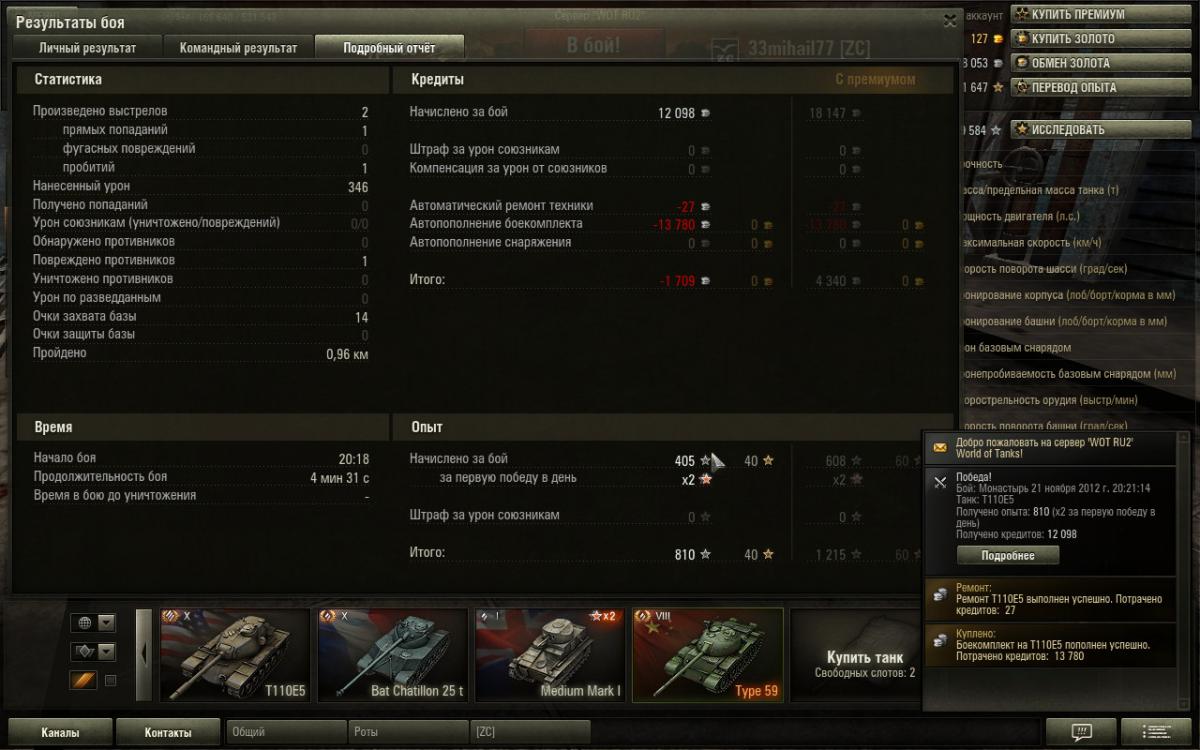Select the Type 59 tank thumbnail
Image resolution: width=1200 pixels, height=750 pixels.
[x=707, y=655]
